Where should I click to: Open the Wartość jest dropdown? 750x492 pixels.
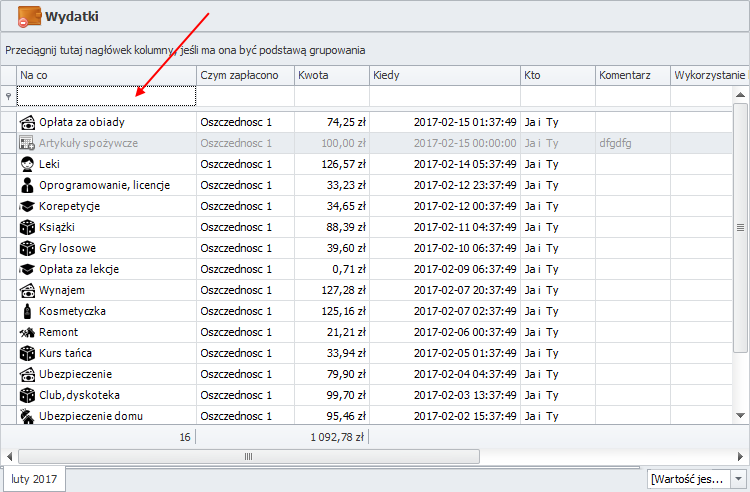[739, 479]
